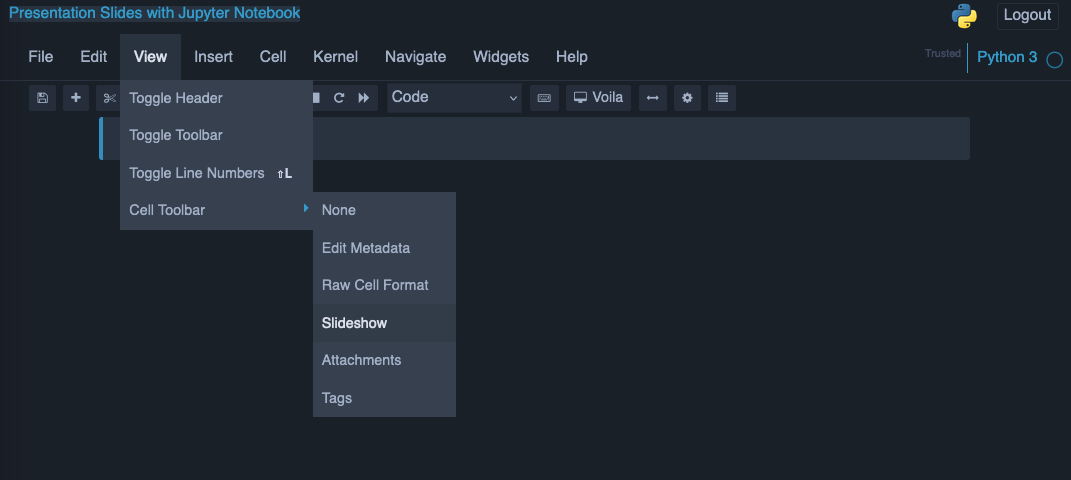Toggle Line Numbers in the View menu
This screenshot has height=480, width=1071.
pos(197,173)
